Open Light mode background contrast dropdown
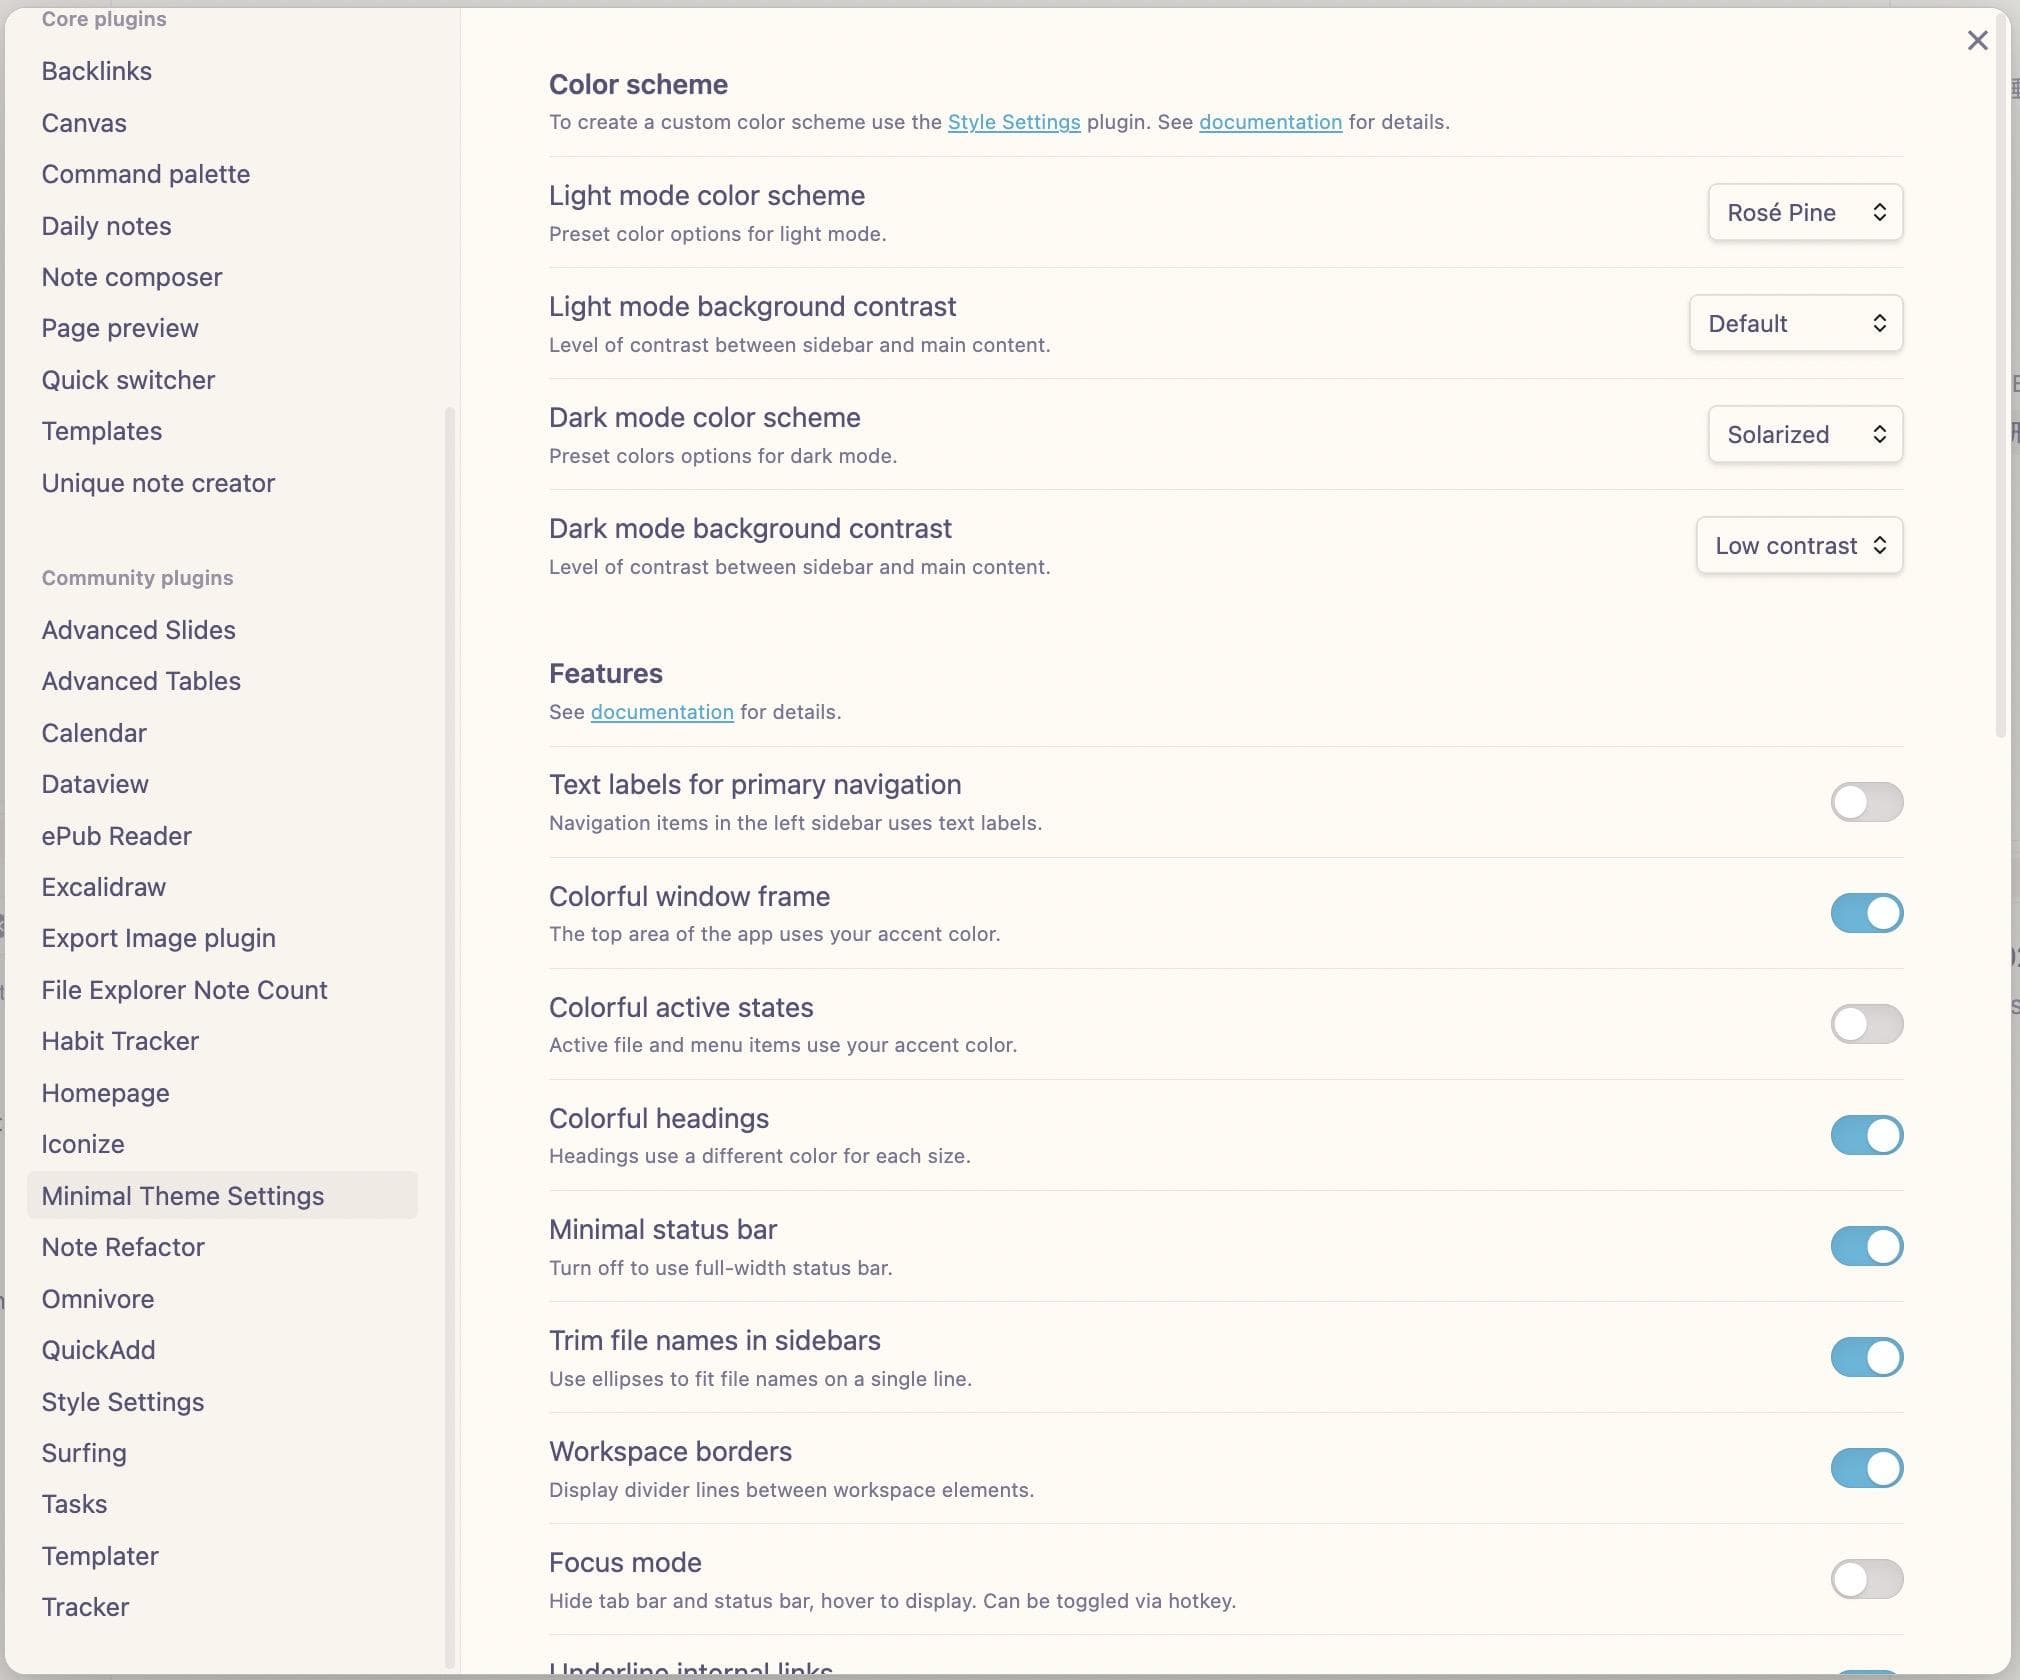The image size is (2020, 1680). point(1796,323)
